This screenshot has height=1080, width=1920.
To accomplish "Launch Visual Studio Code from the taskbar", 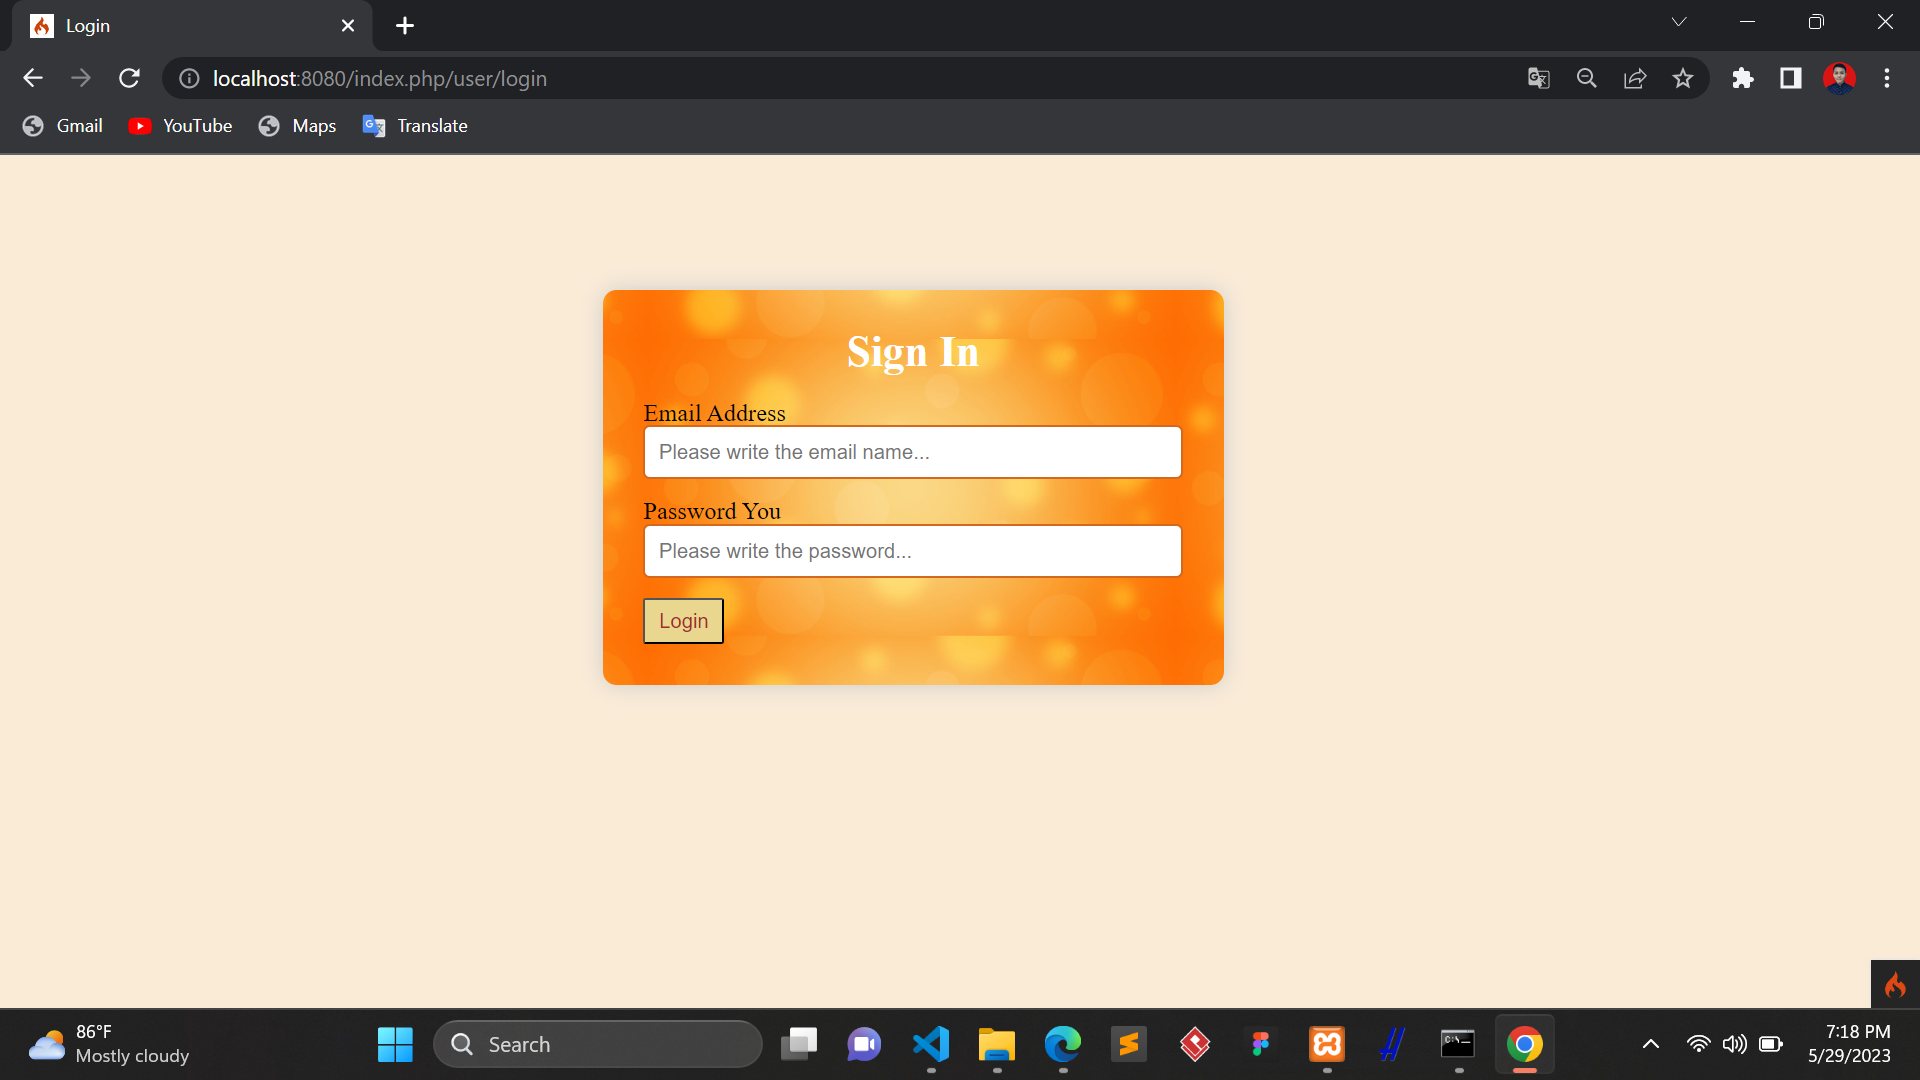I will [931, 1044].
